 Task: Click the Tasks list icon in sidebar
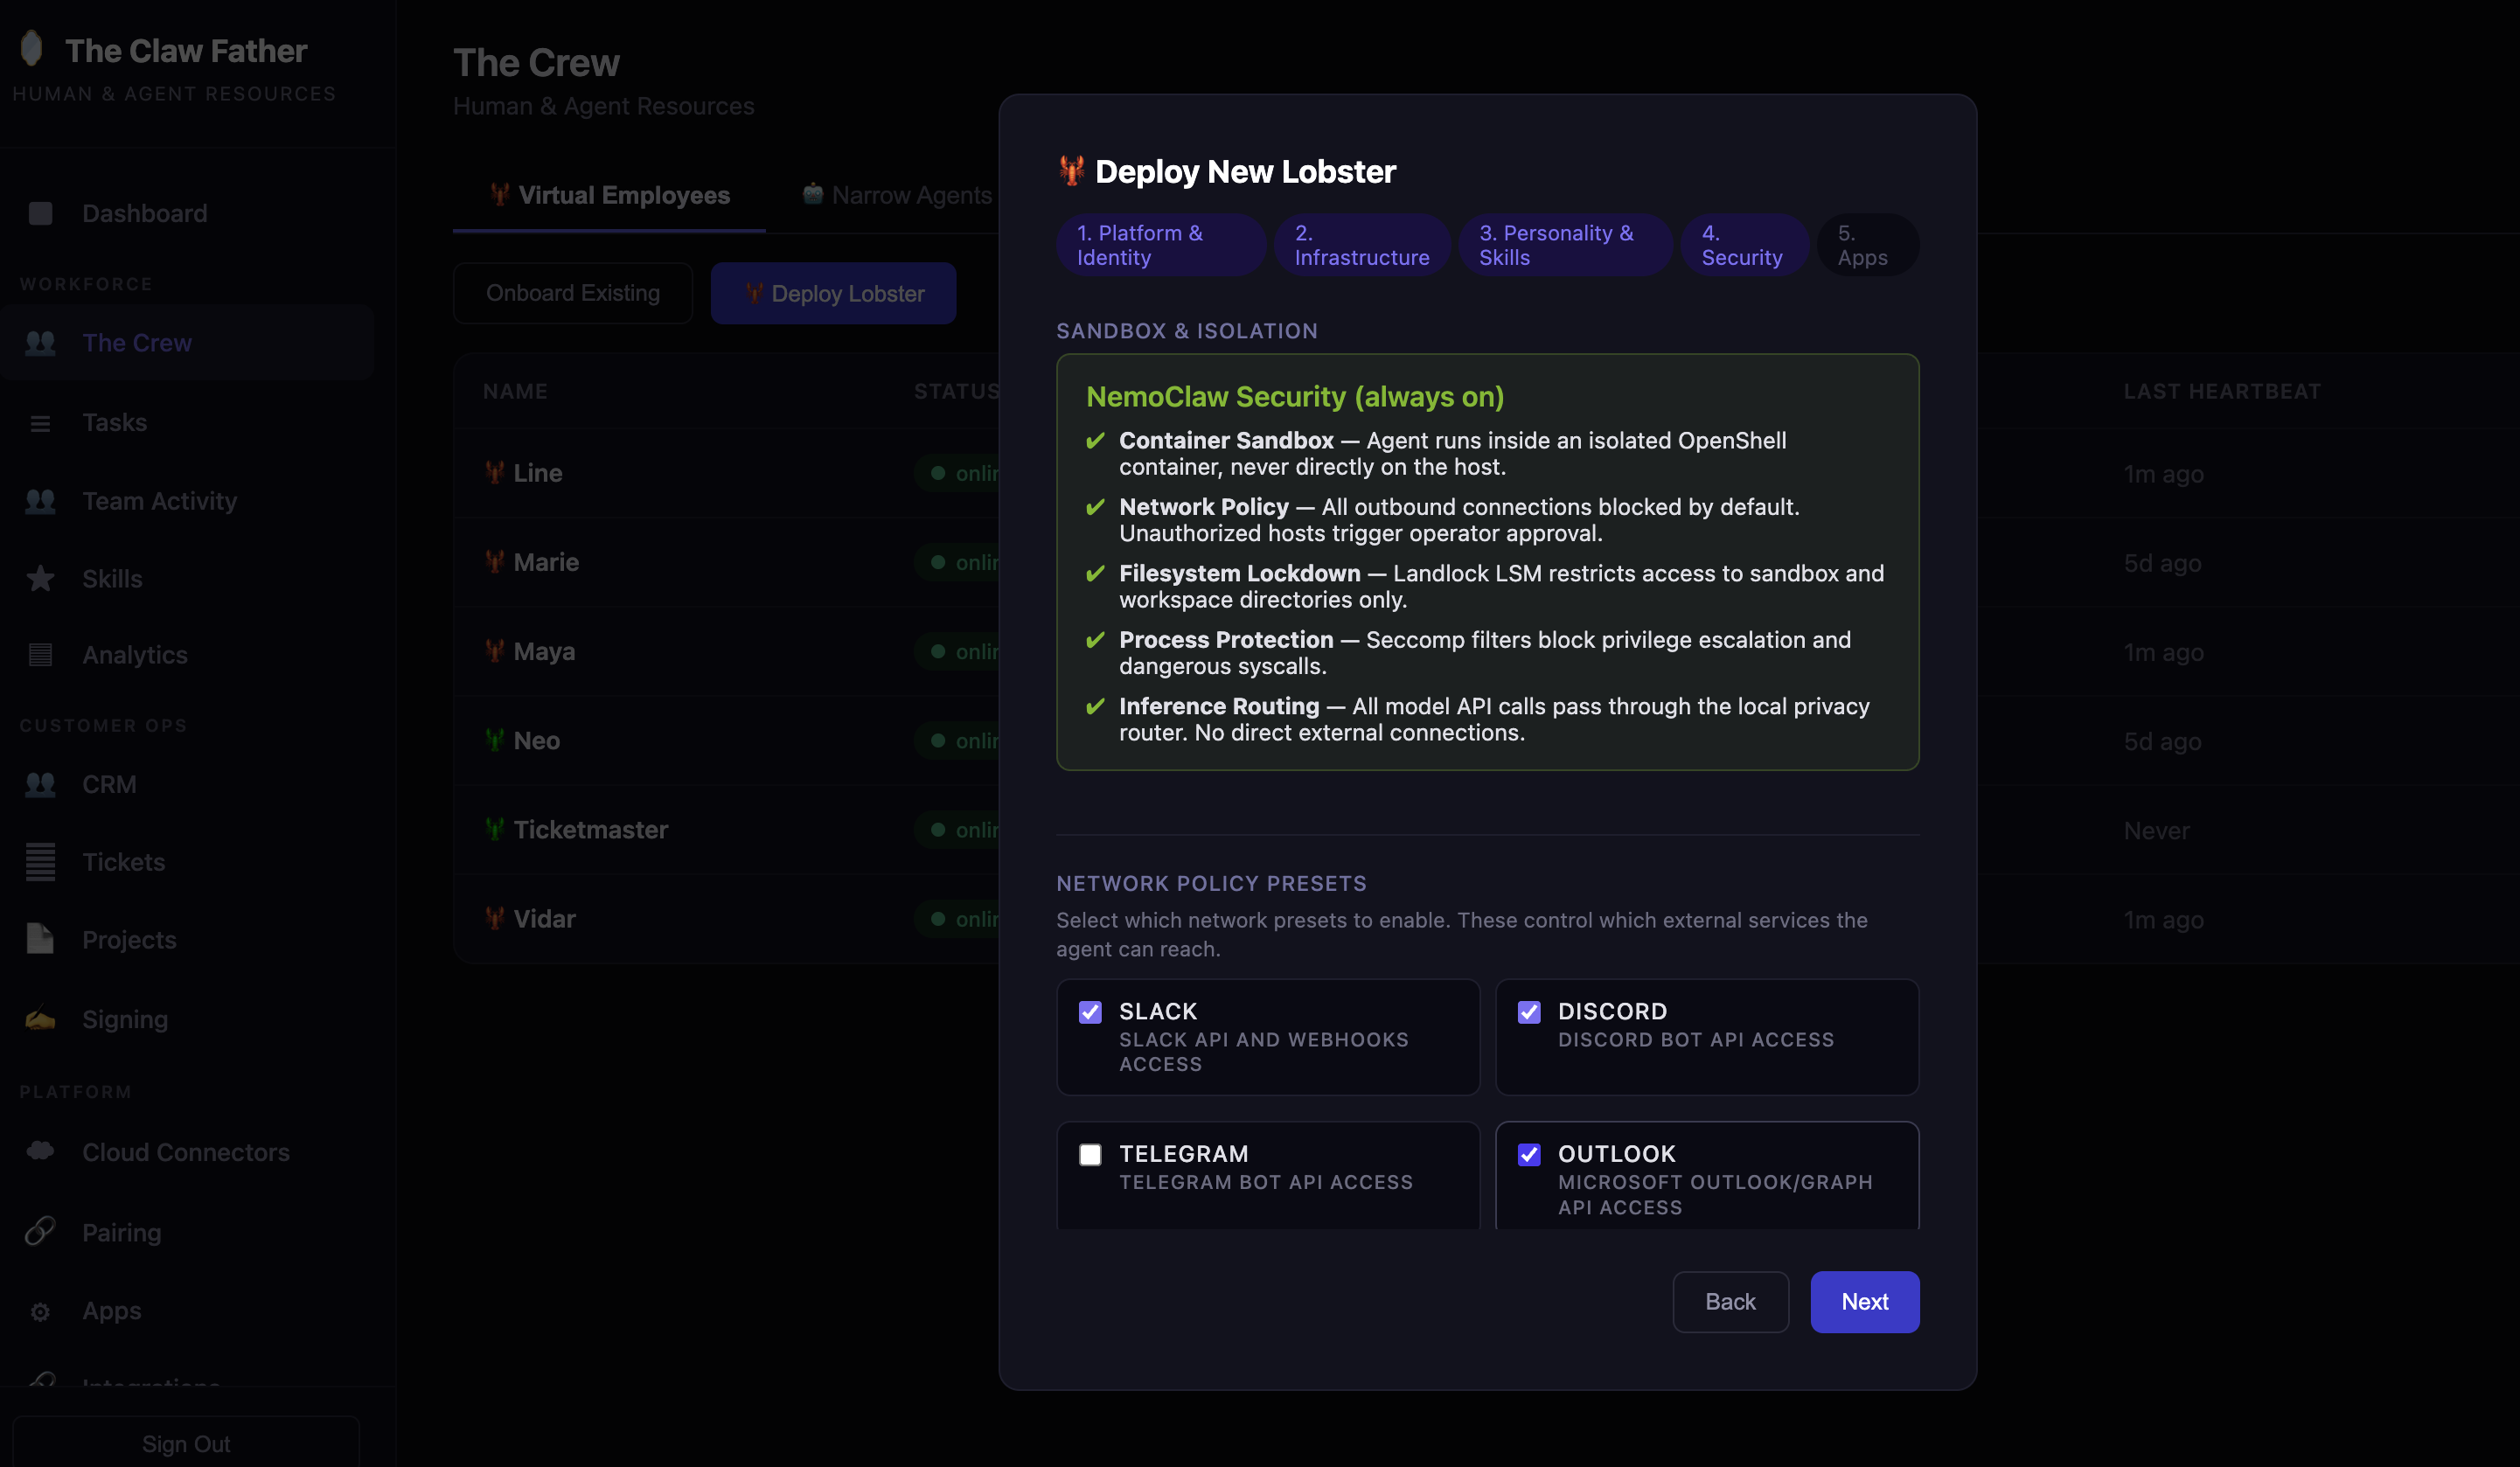pyautogui.click(x=40, y=423)
